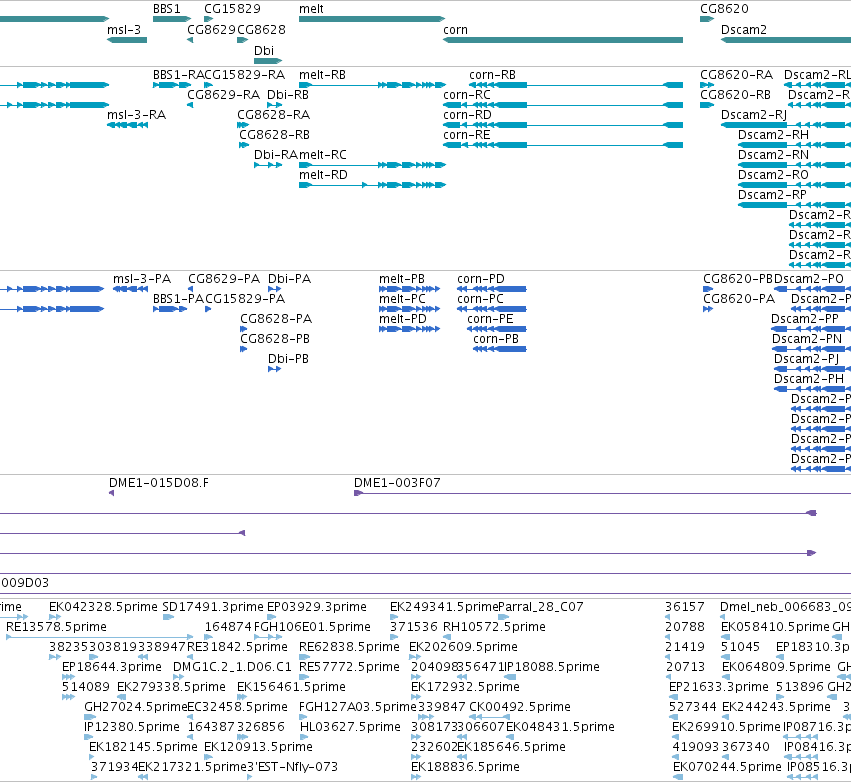Select transcript Dscam2-RP

point(772,195)
